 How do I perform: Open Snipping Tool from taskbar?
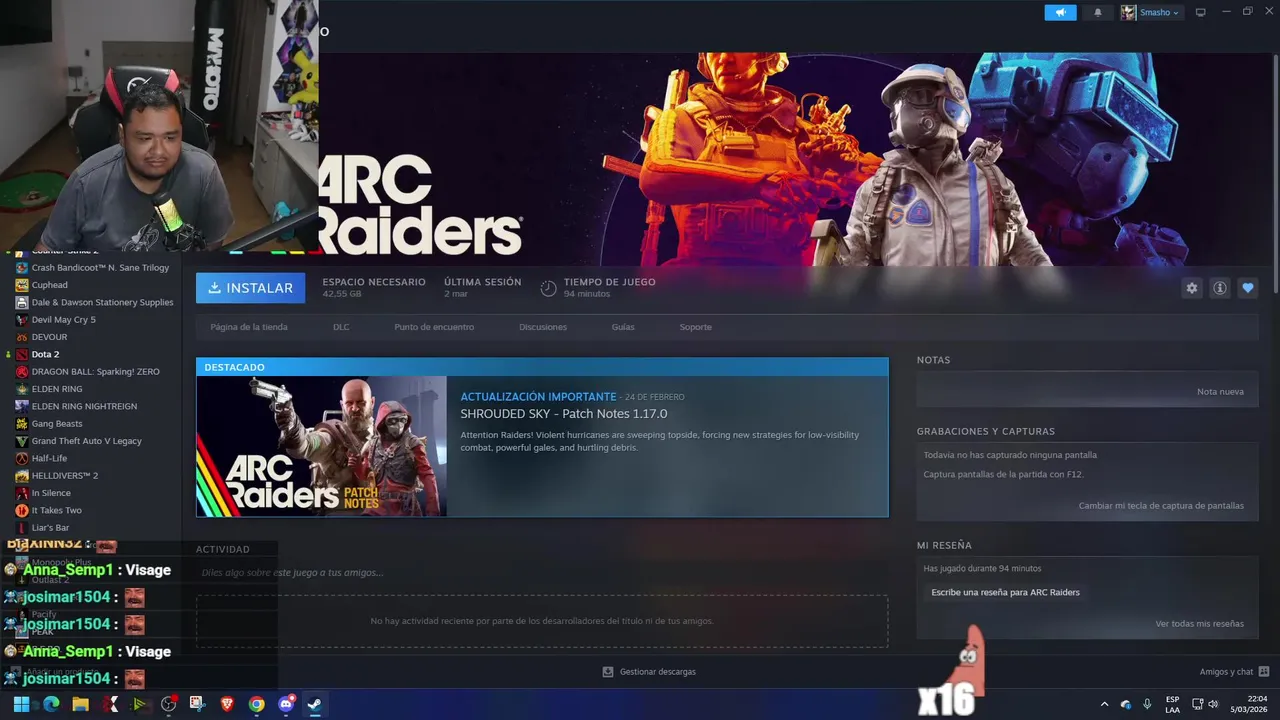[198, 704]
